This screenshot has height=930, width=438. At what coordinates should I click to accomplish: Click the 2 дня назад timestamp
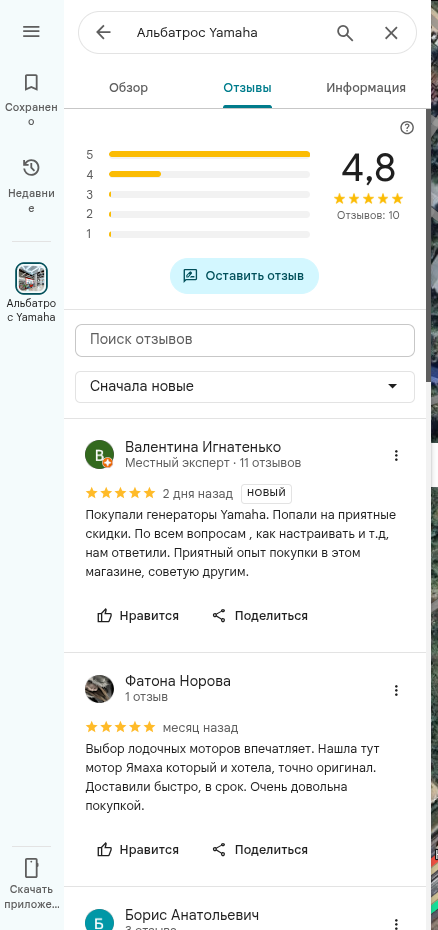(198, 493)
